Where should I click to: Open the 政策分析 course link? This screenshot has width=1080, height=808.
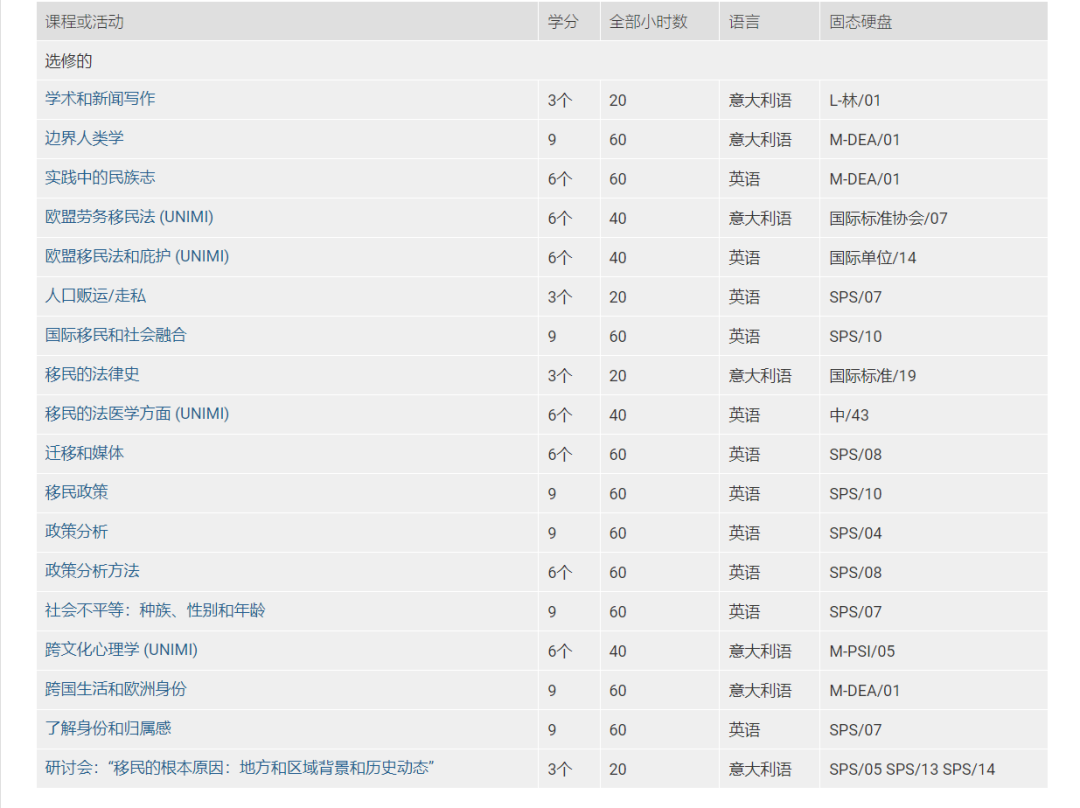pos(76,532)
